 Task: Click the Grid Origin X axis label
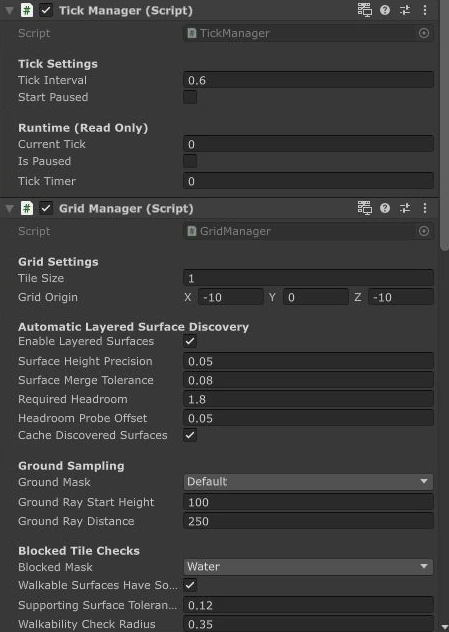pyautogui.click(x=188, y=297)
